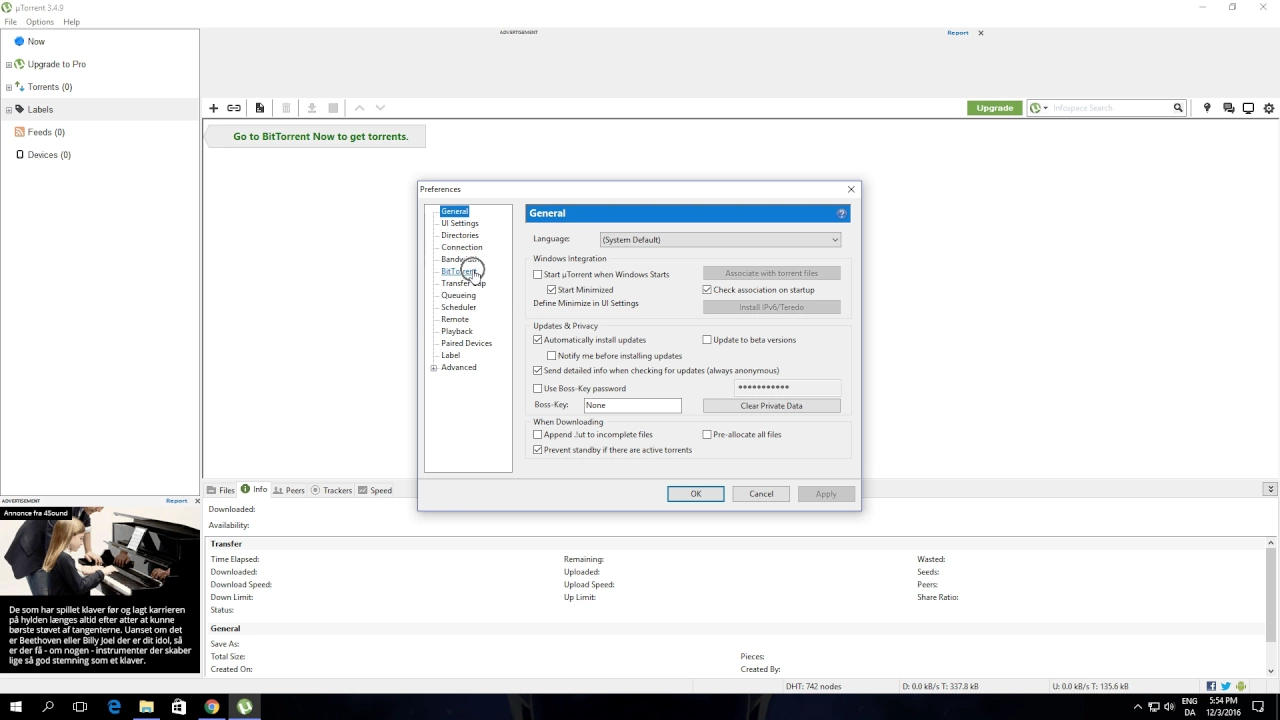Image resolution: width=1280 pixels, height=720 pixels.
Task: Click the search magnifier icon in toolbar
Action: tap(1178, 108)
